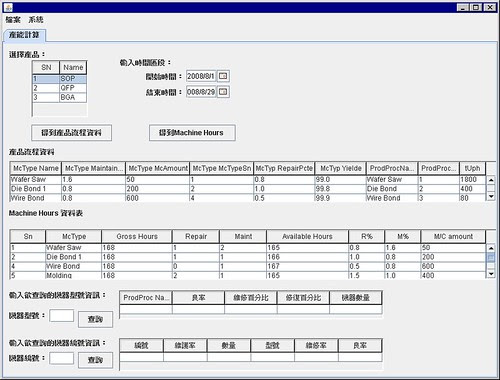Viewport: 500px width, 380px height.
Task: Click the 得到Machine Hours button
Action: coord(192,133)
